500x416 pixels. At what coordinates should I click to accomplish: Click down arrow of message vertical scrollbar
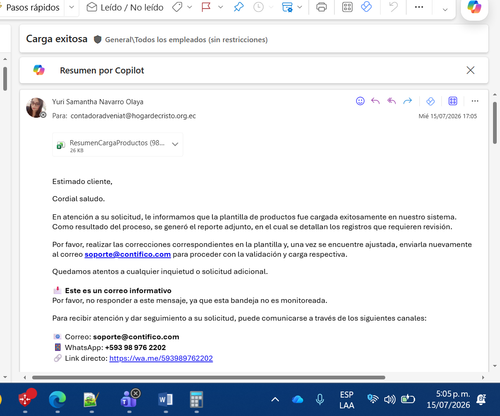[495, 366]
